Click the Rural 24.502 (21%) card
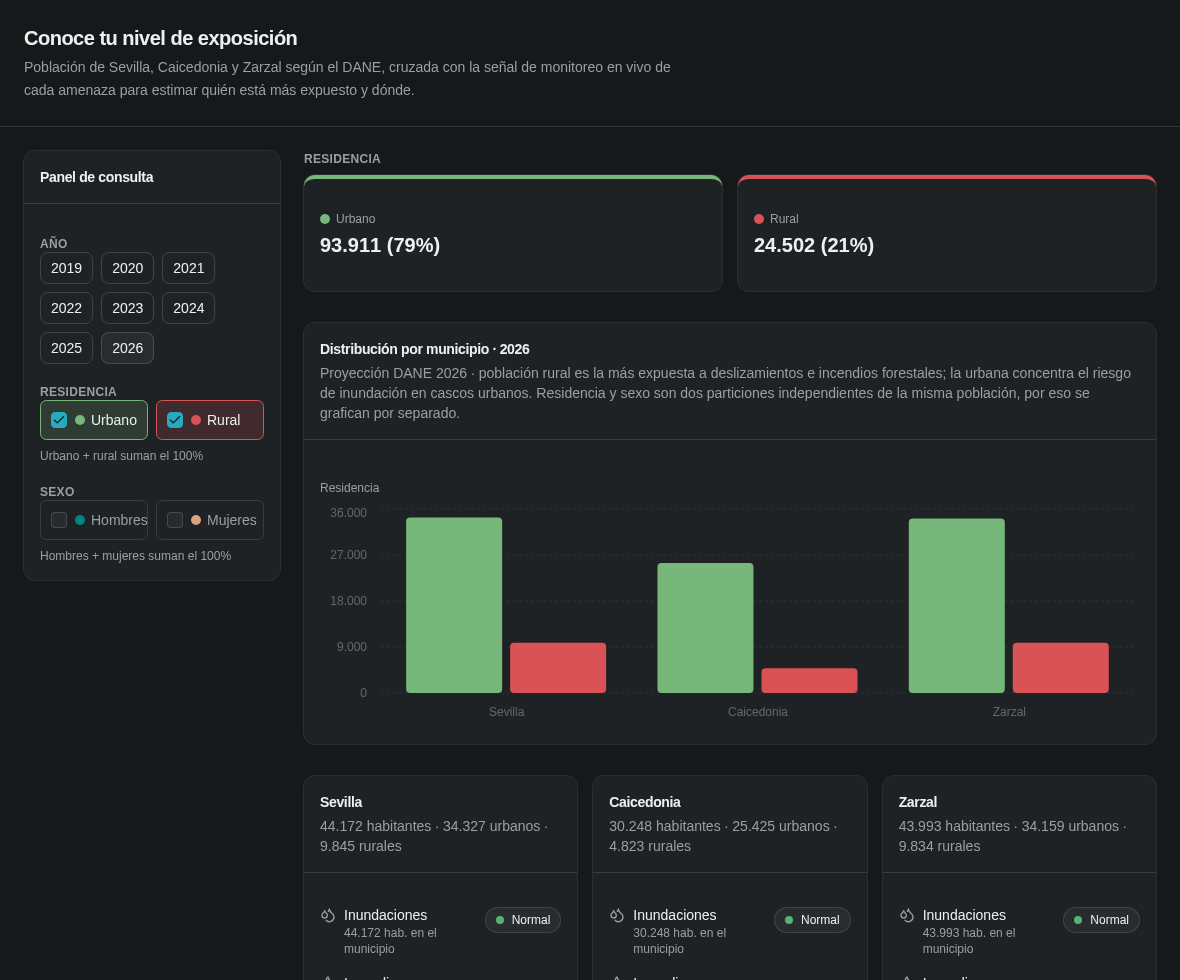The width and height of the screenshot is (1180, 980). pos(947,233)
